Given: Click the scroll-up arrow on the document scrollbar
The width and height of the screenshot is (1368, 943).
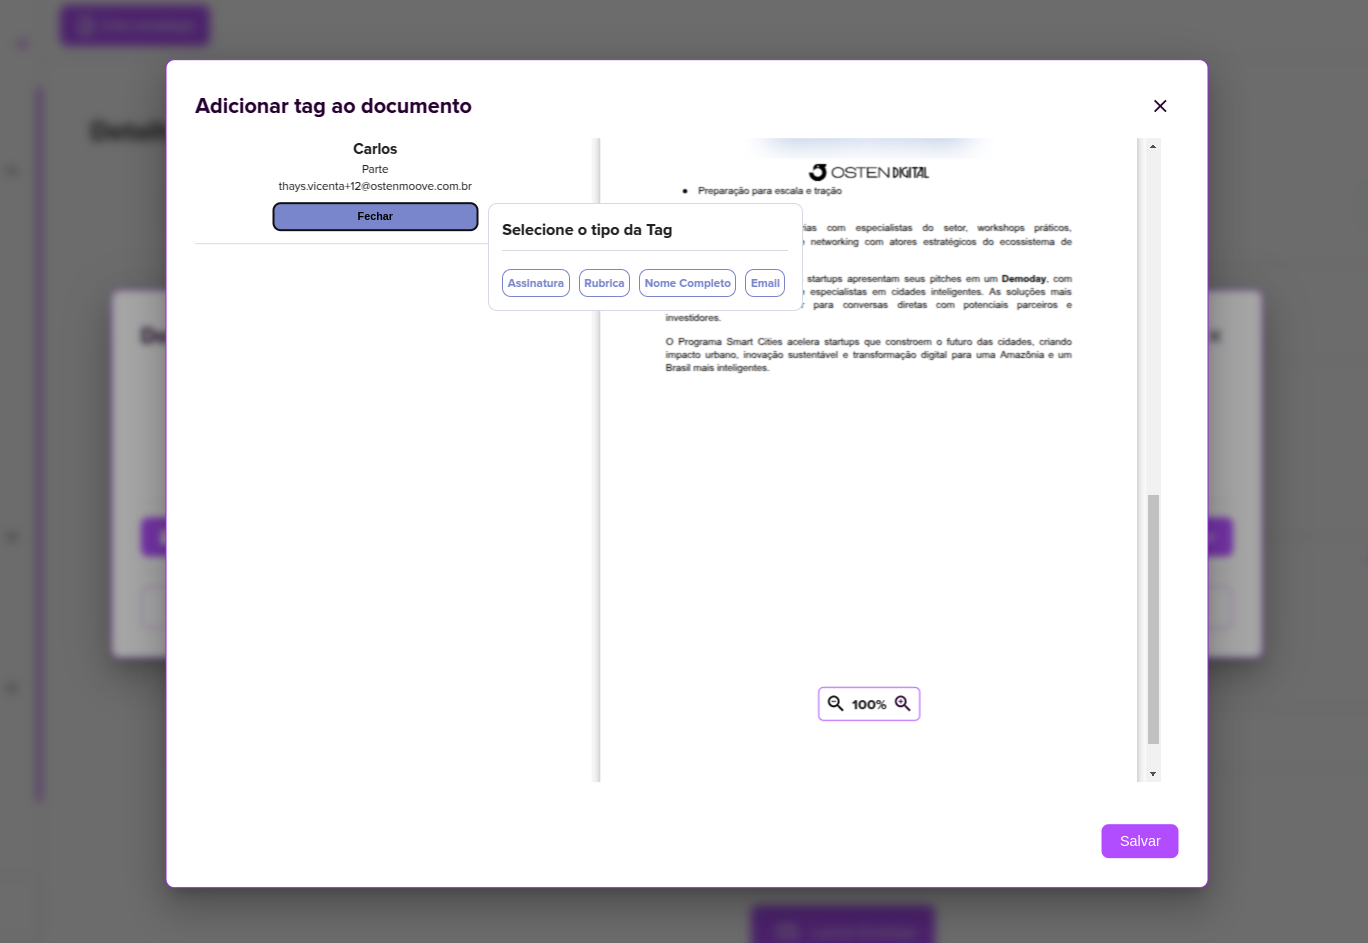Looking at the screenshot, I should (1152, 145).
